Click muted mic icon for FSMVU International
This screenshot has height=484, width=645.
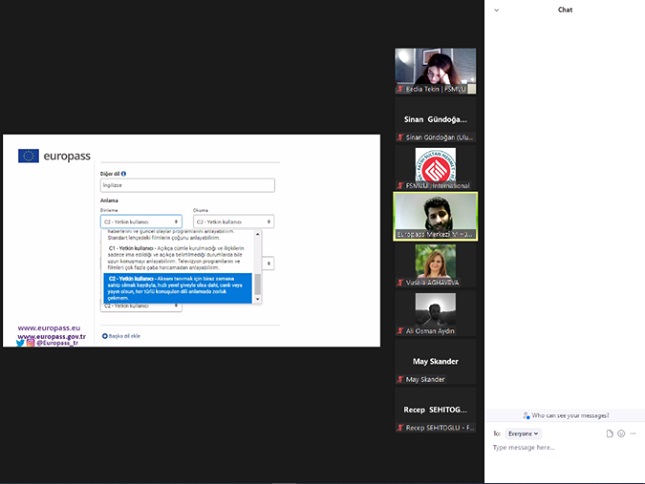pos(400,186)
